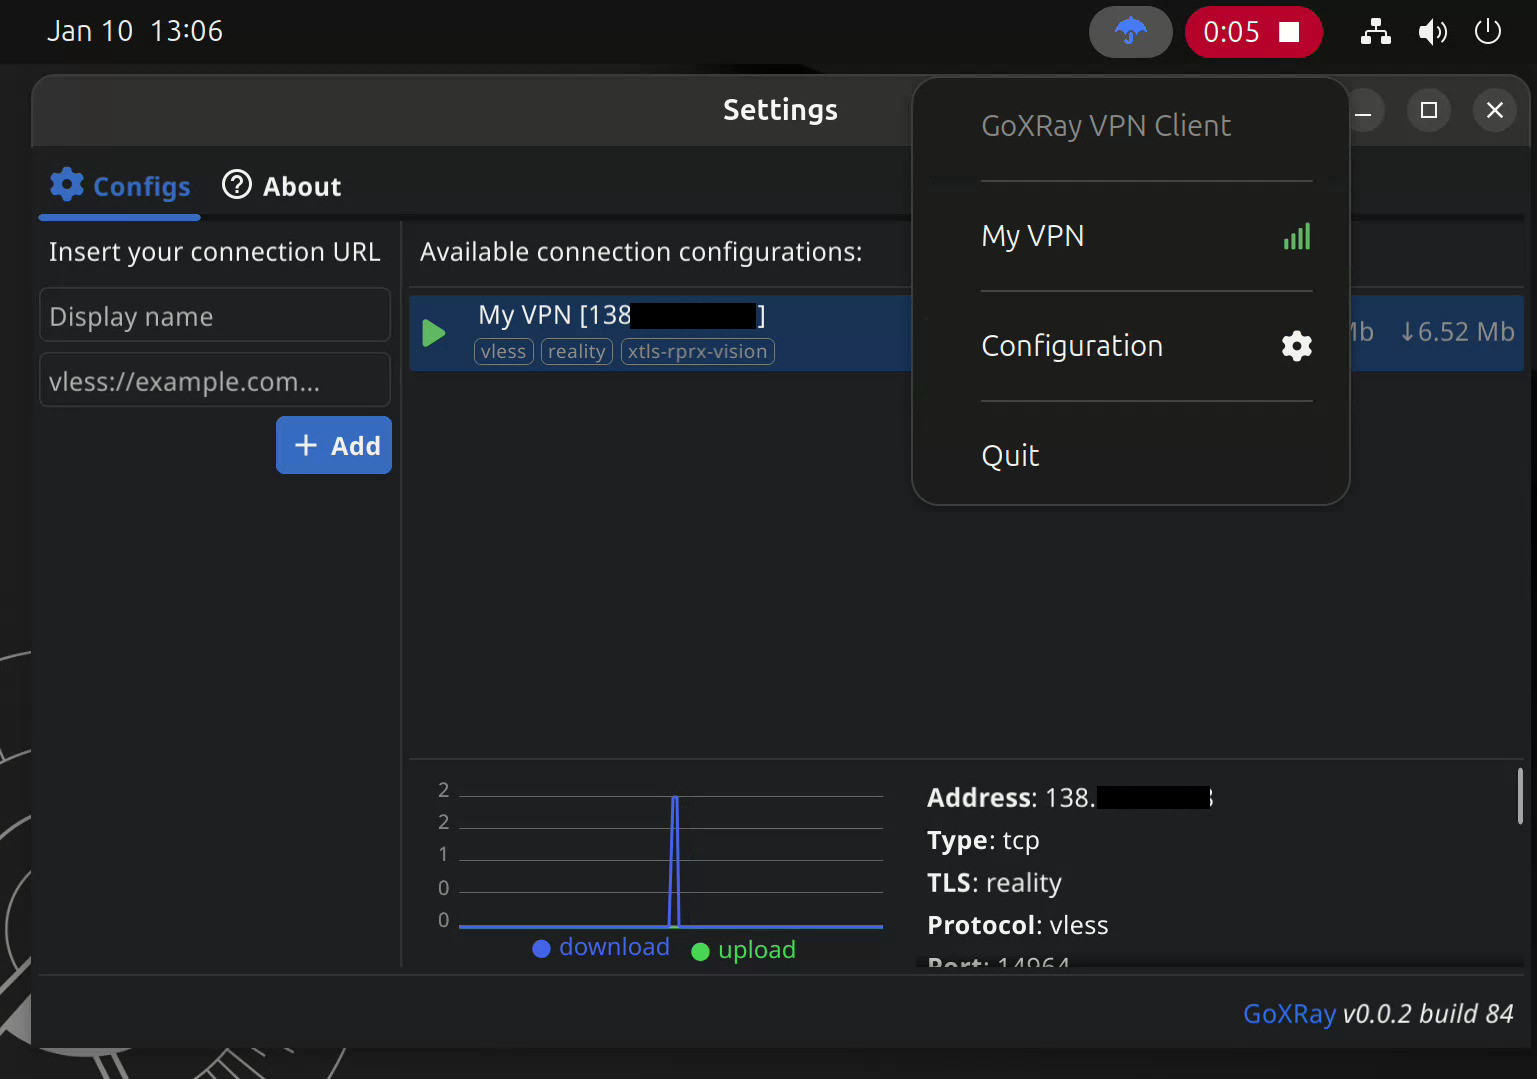Add the new connection configuration
The image size is (1537, 1079).
[x=334, y=445]
